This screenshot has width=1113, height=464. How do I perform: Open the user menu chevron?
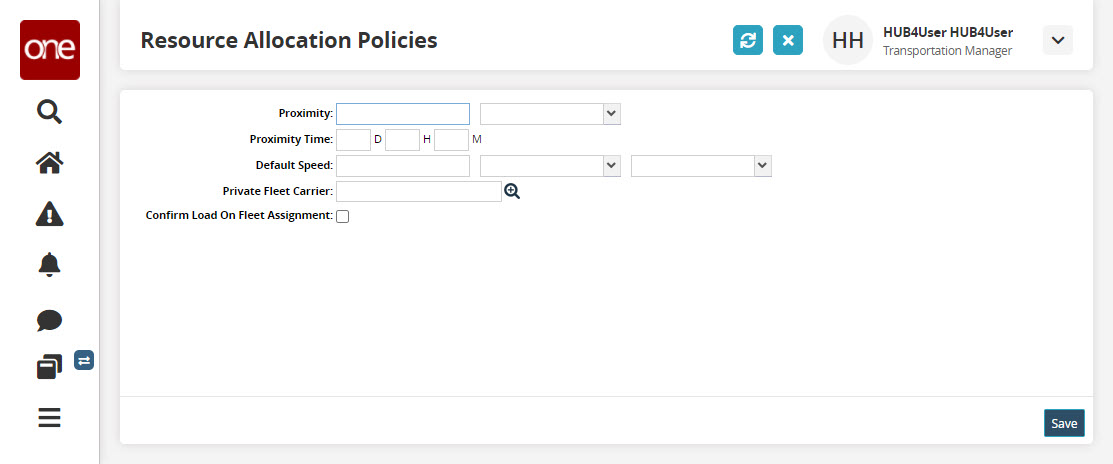tap(1057, 40)
